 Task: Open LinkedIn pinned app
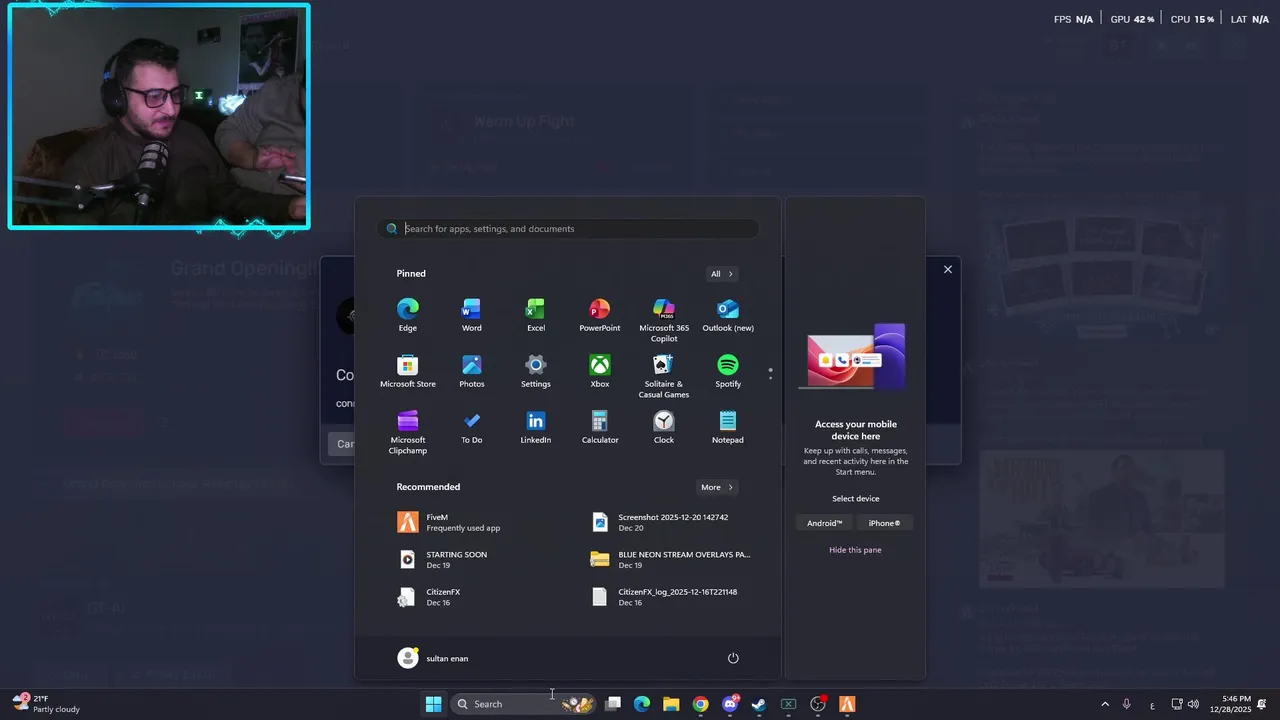[x=535, y=427]
